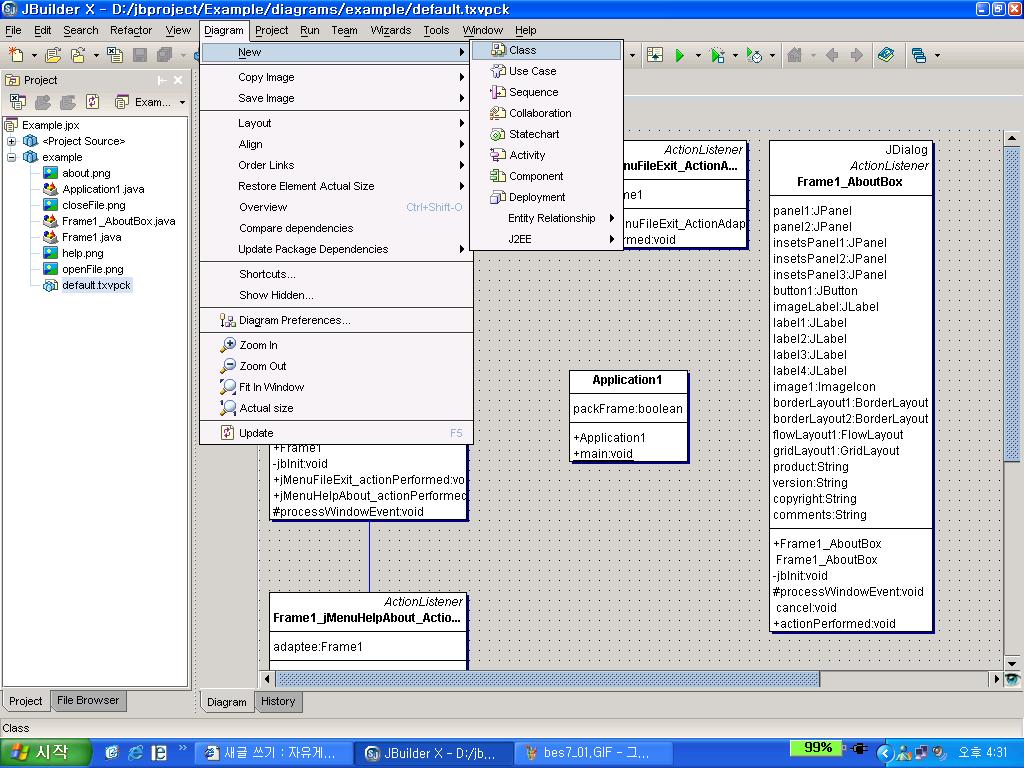Open the Help Topics book icon
Viewport: 1024px width, 768px height.
click(x=886, y=56)
